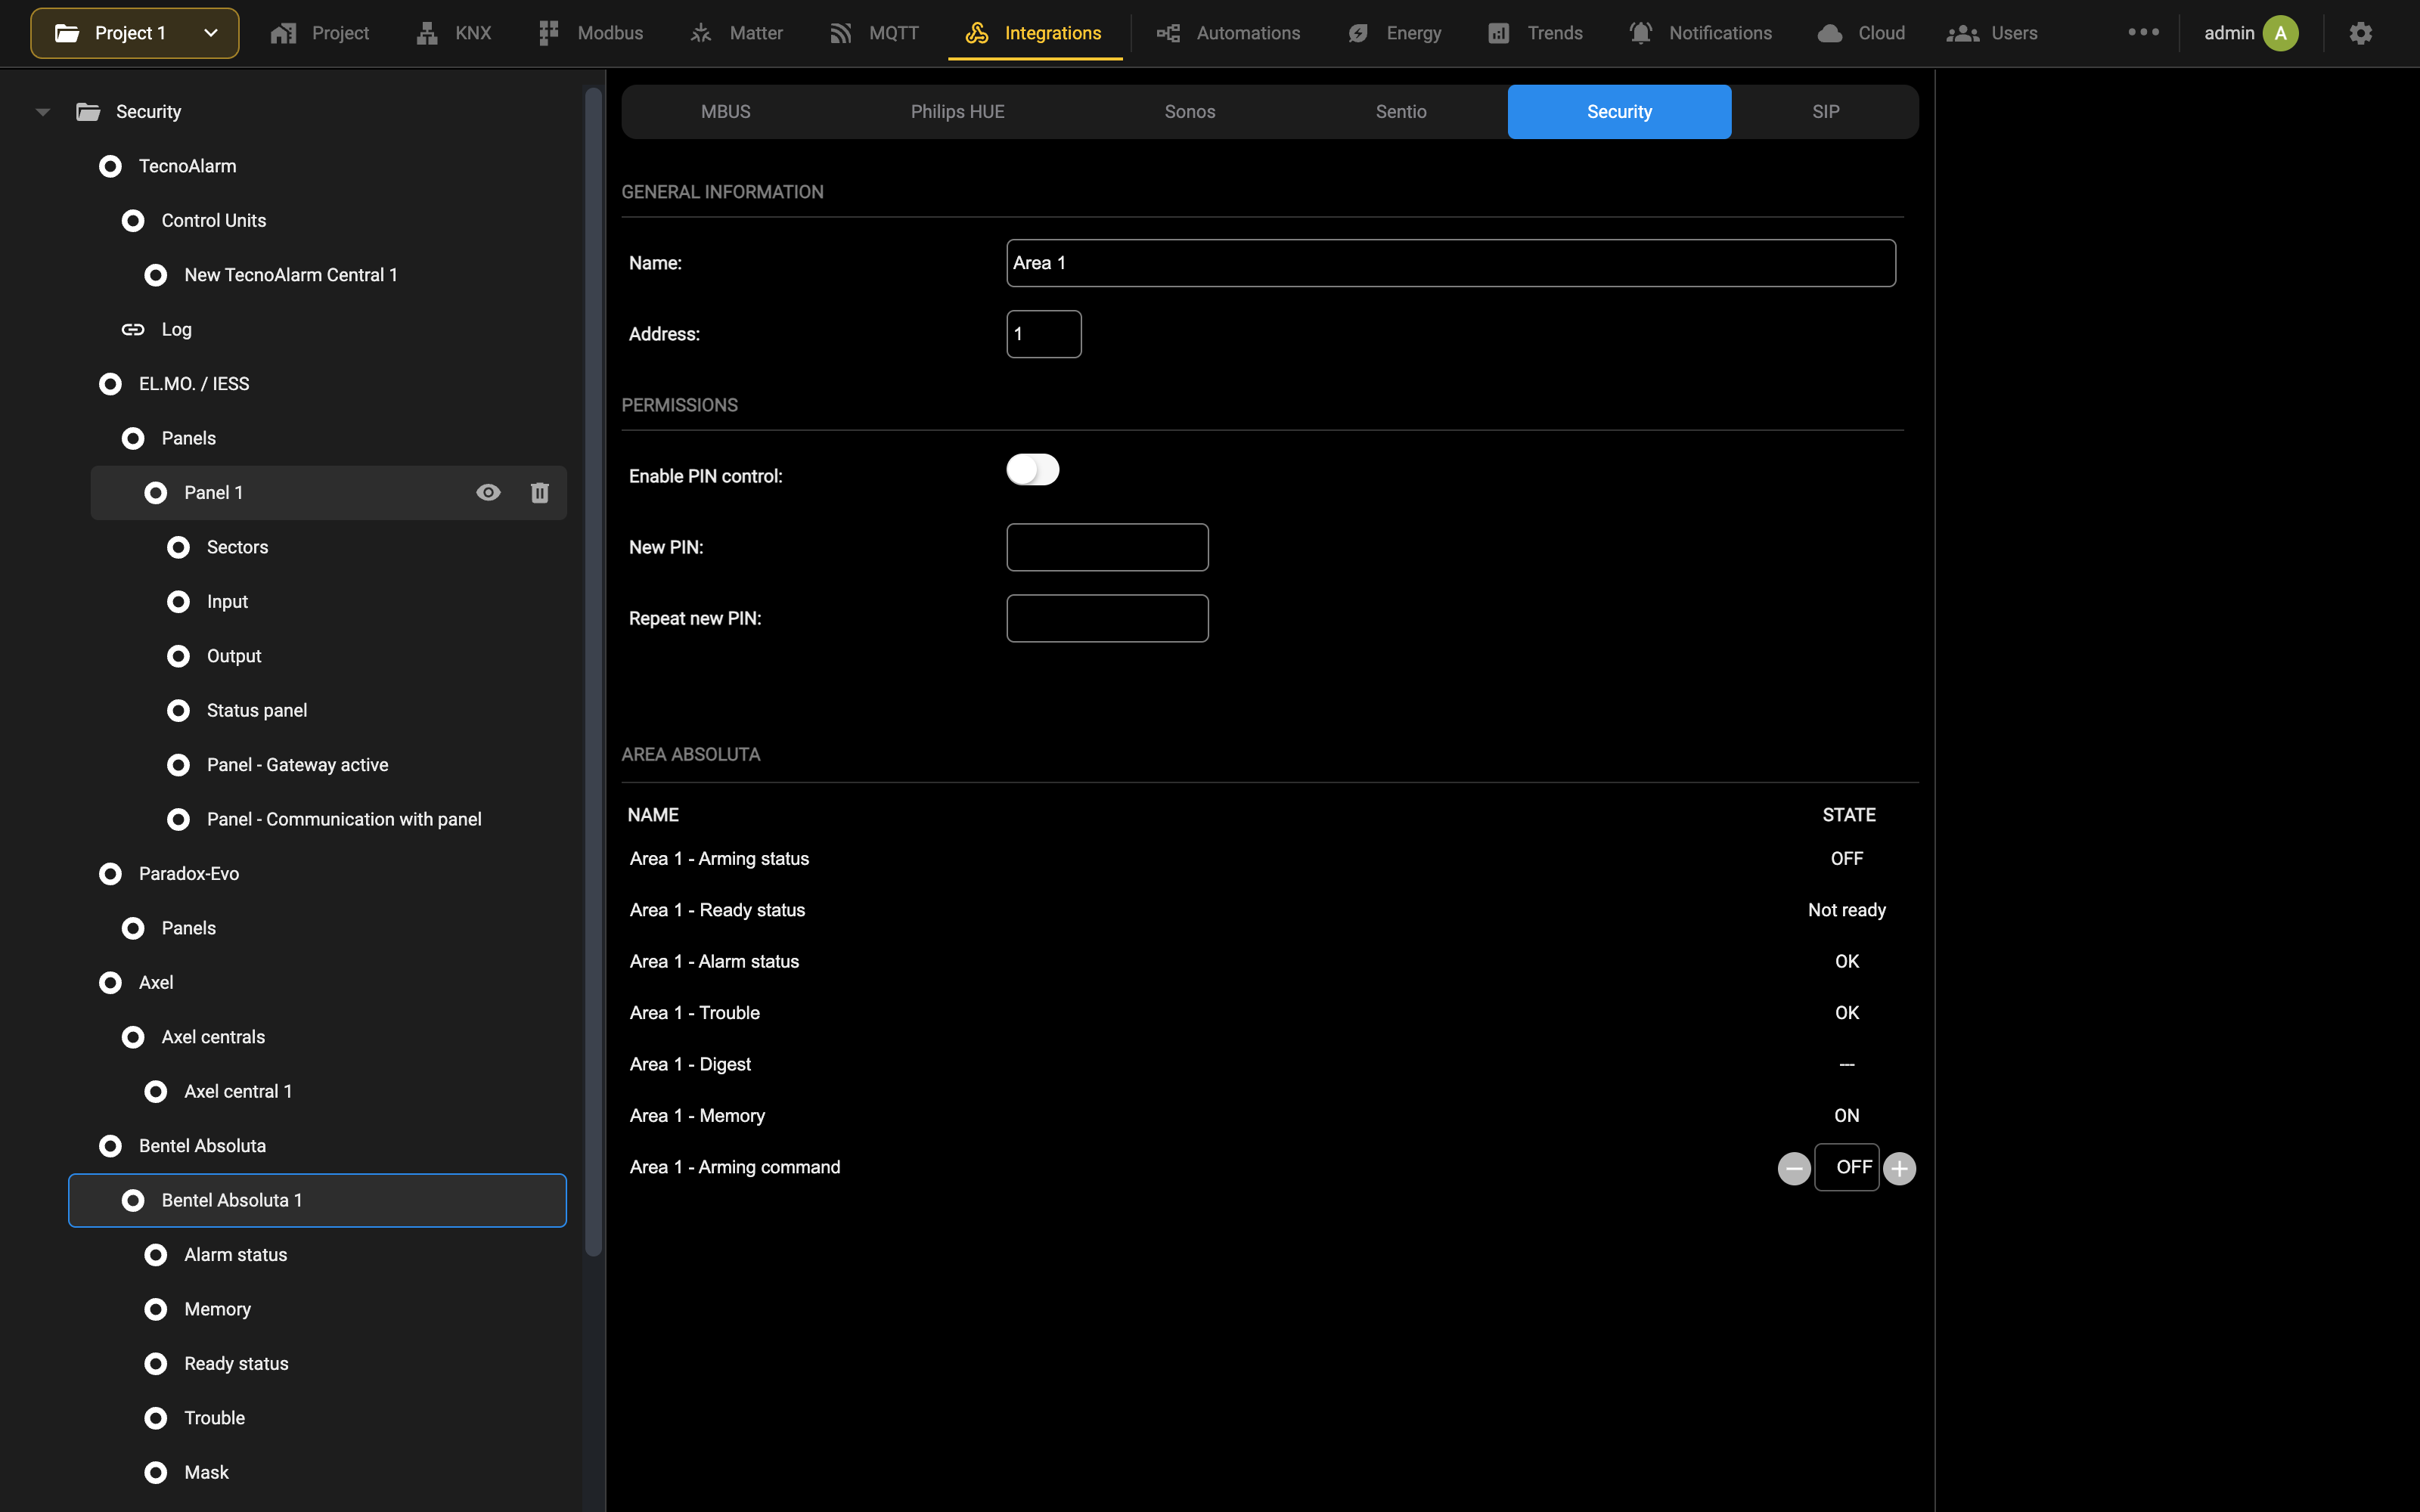Go to the Energy section
The width and height of the screenshot is (2420, 1512).
coord(1394,33)
